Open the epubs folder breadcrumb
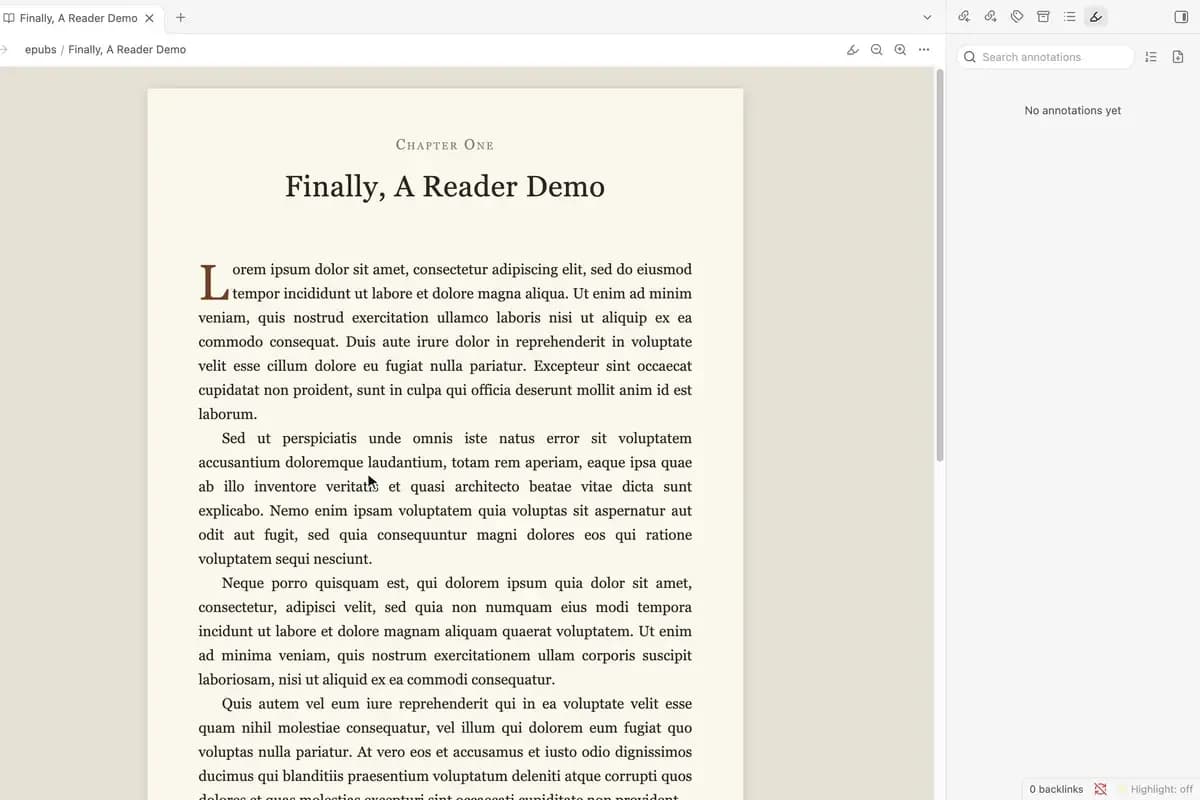The image size is (1200, 800). tap(41, 50)
